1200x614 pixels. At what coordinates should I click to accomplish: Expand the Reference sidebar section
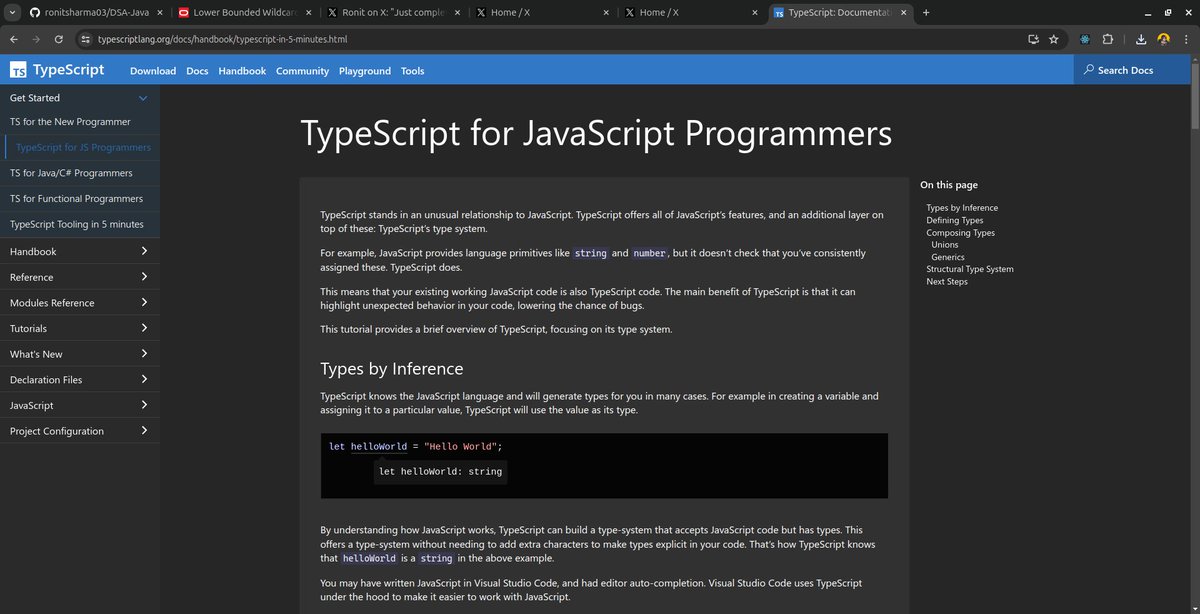pos(80,277)
